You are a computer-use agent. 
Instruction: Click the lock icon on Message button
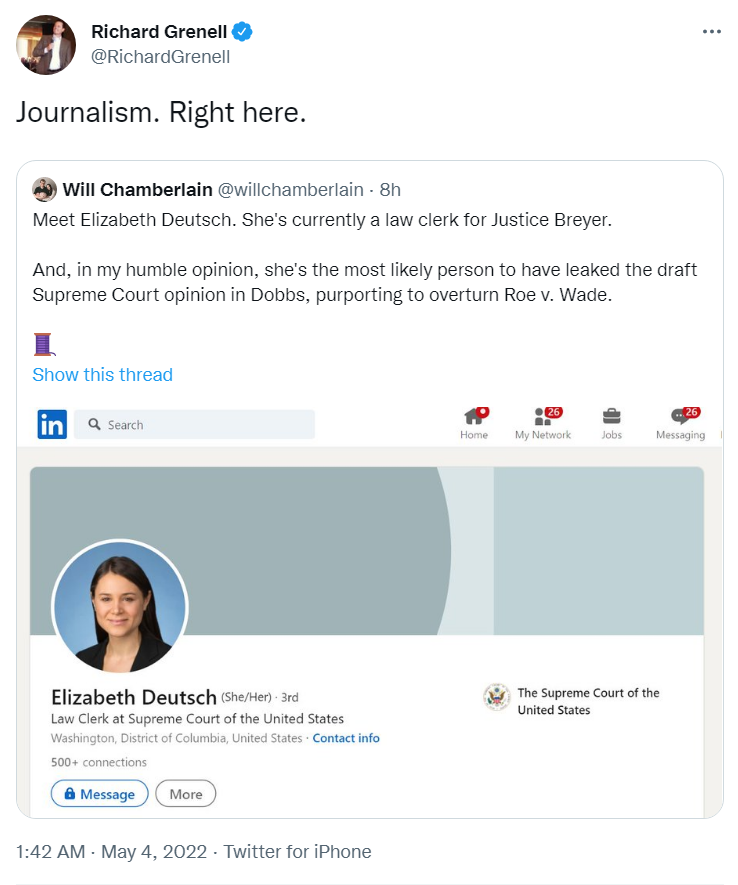tap(69, 794)
